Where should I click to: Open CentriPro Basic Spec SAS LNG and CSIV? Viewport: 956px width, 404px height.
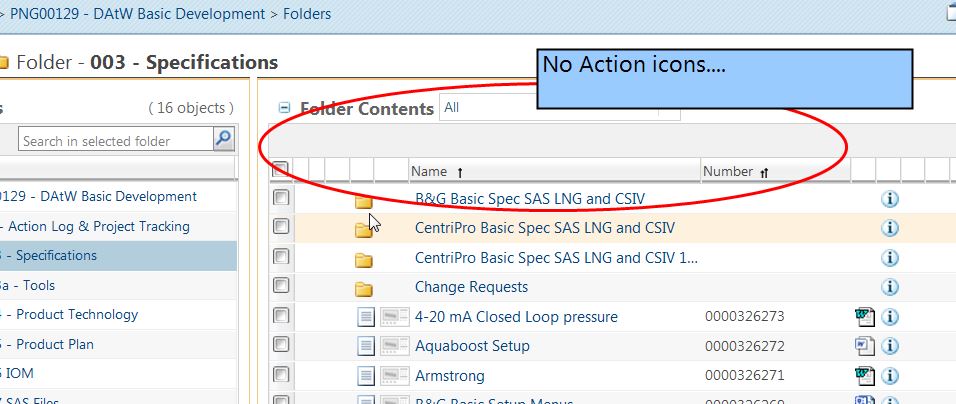(544, 228)
